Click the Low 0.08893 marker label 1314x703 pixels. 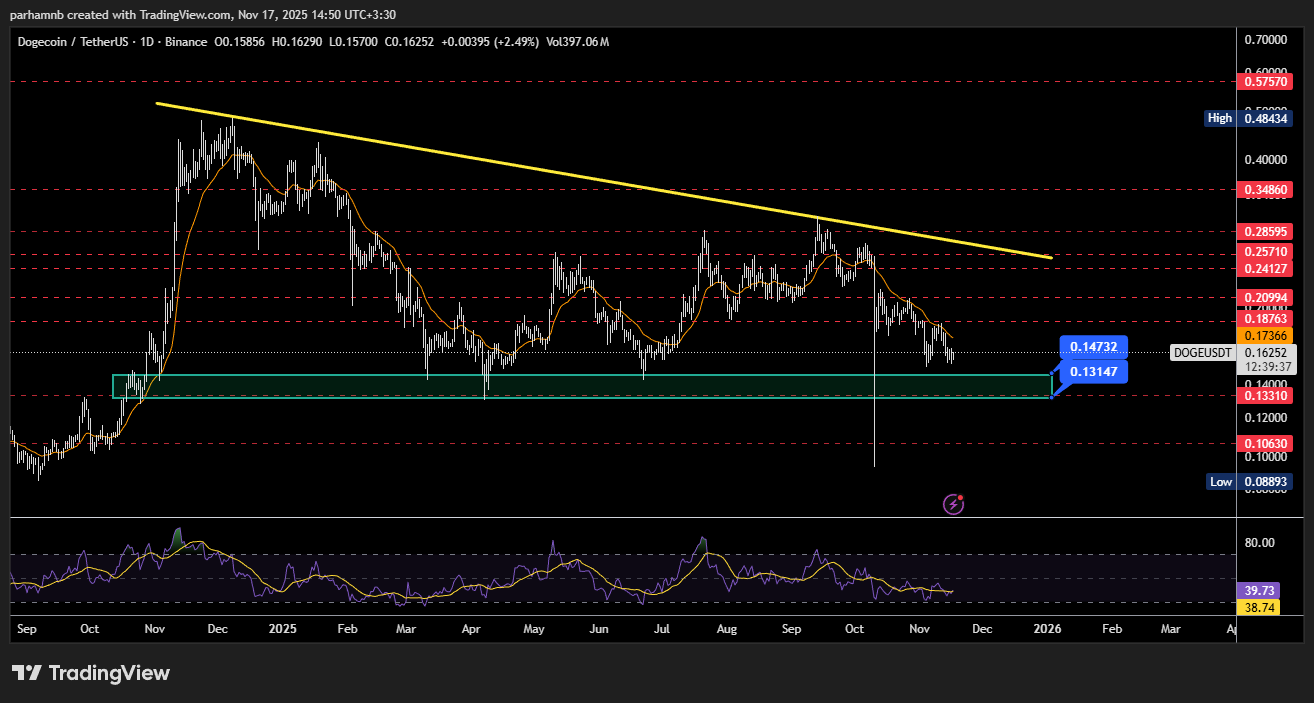click(1251, 481)
